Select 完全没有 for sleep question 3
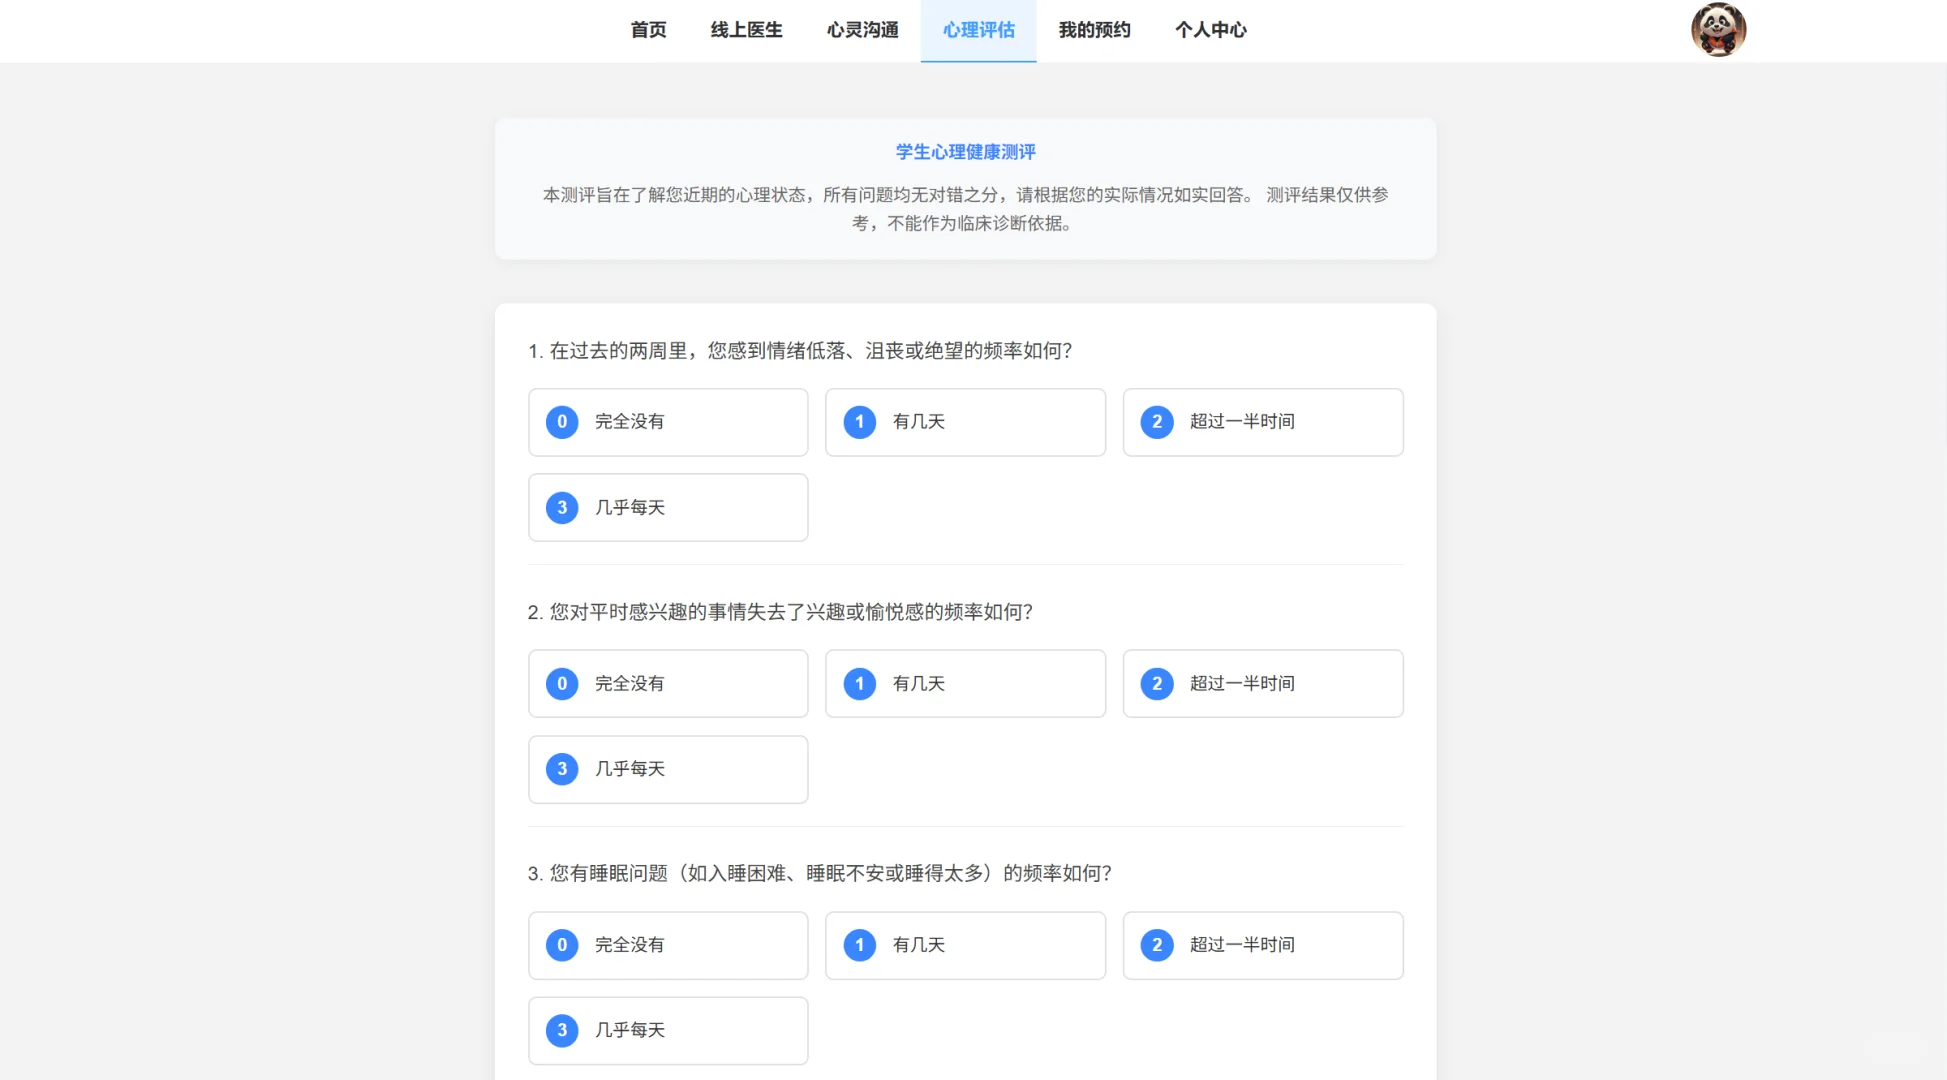This screenshot has height=1080, width=1947. point(667,945)
